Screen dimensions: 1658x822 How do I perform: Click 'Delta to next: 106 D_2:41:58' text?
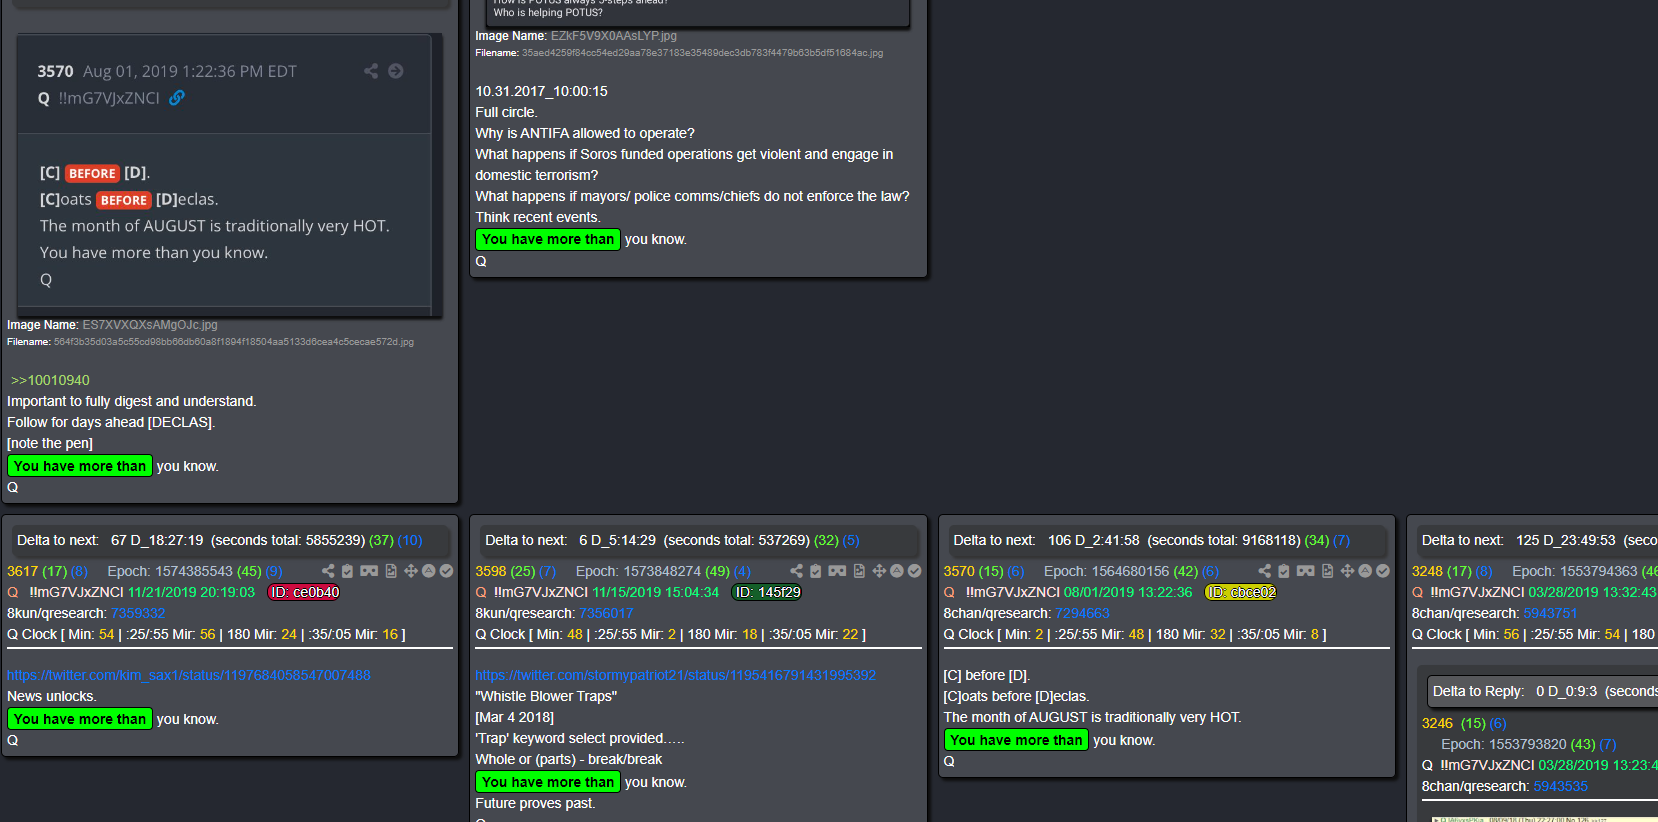(1046, 540)
